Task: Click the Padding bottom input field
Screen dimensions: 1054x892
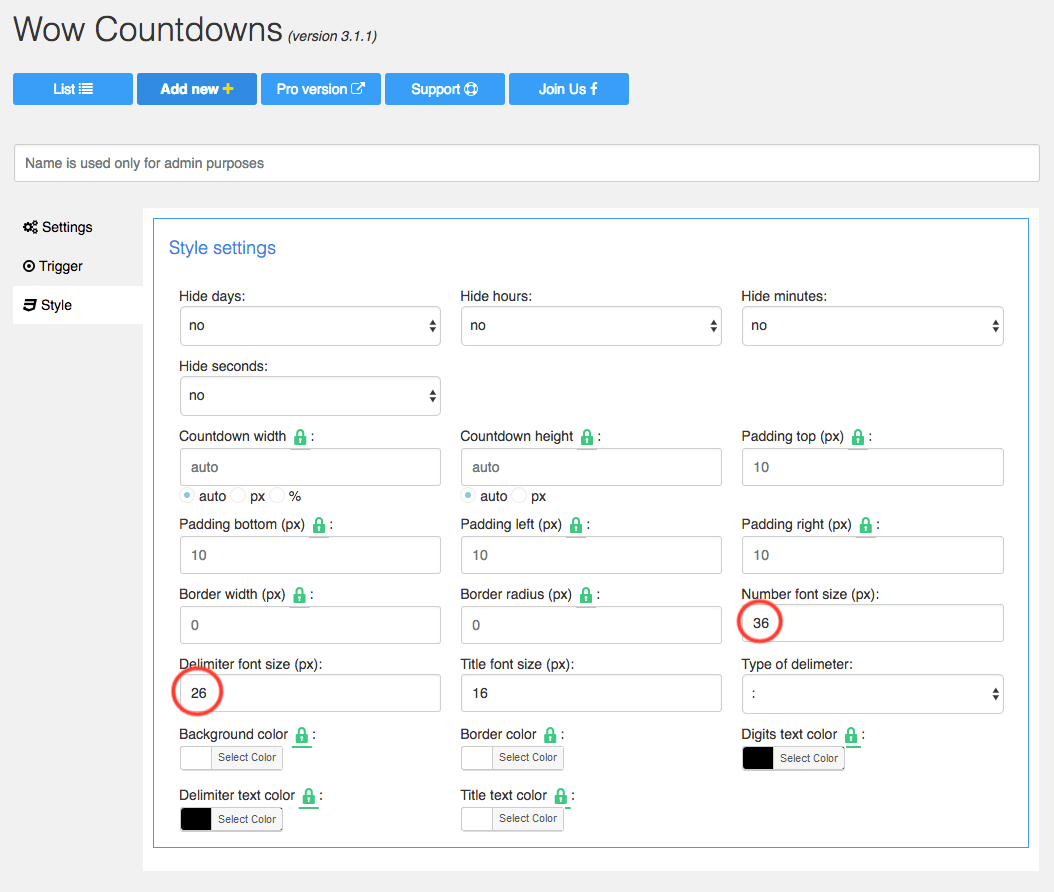Action: [x=310, y=555]
